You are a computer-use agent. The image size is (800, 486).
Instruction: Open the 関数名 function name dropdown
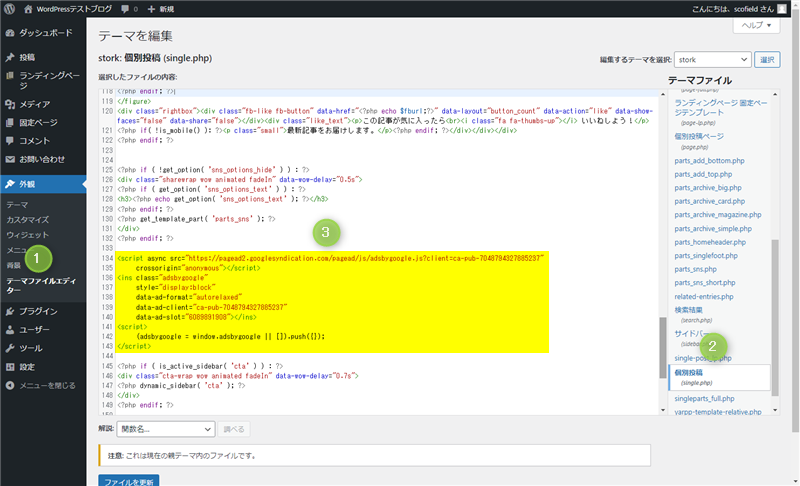(x=165, y=429)
